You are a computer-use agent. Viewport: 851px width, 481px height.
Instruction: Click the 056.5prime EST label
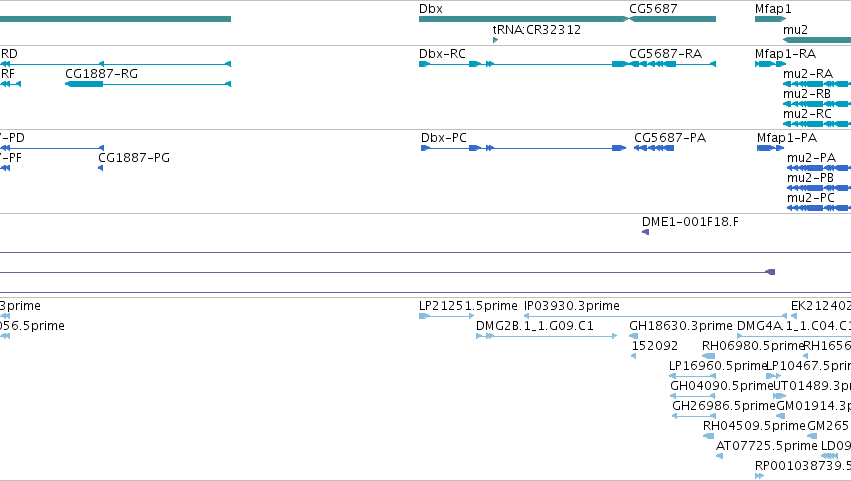[32, 326]
